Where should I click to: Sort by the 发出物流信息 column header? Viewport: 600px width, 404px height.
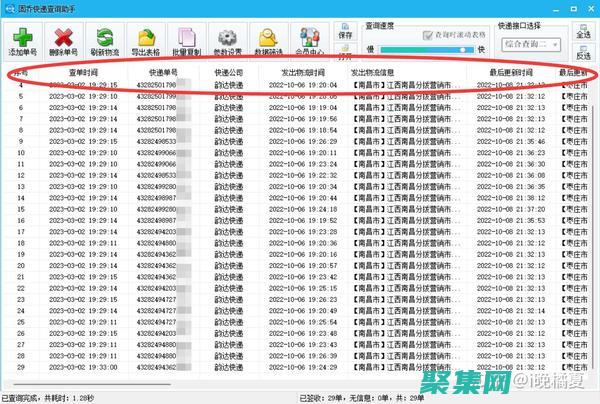point(372,72)
